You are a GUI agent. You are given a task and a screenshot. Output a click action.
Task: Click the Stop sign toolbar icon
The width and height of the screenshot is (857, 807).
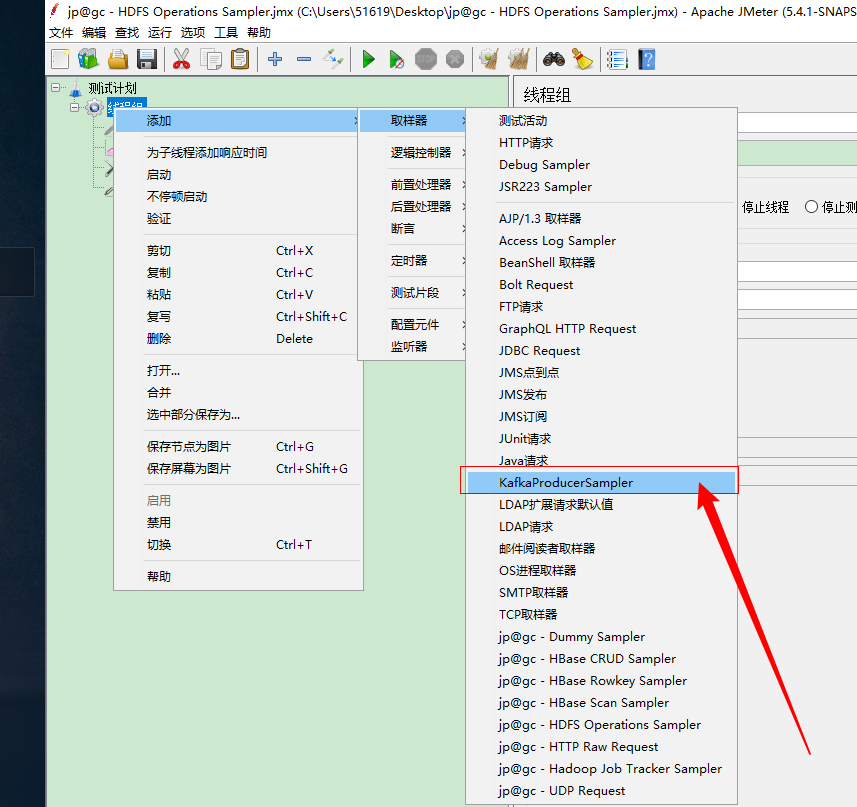click(426, 59)
